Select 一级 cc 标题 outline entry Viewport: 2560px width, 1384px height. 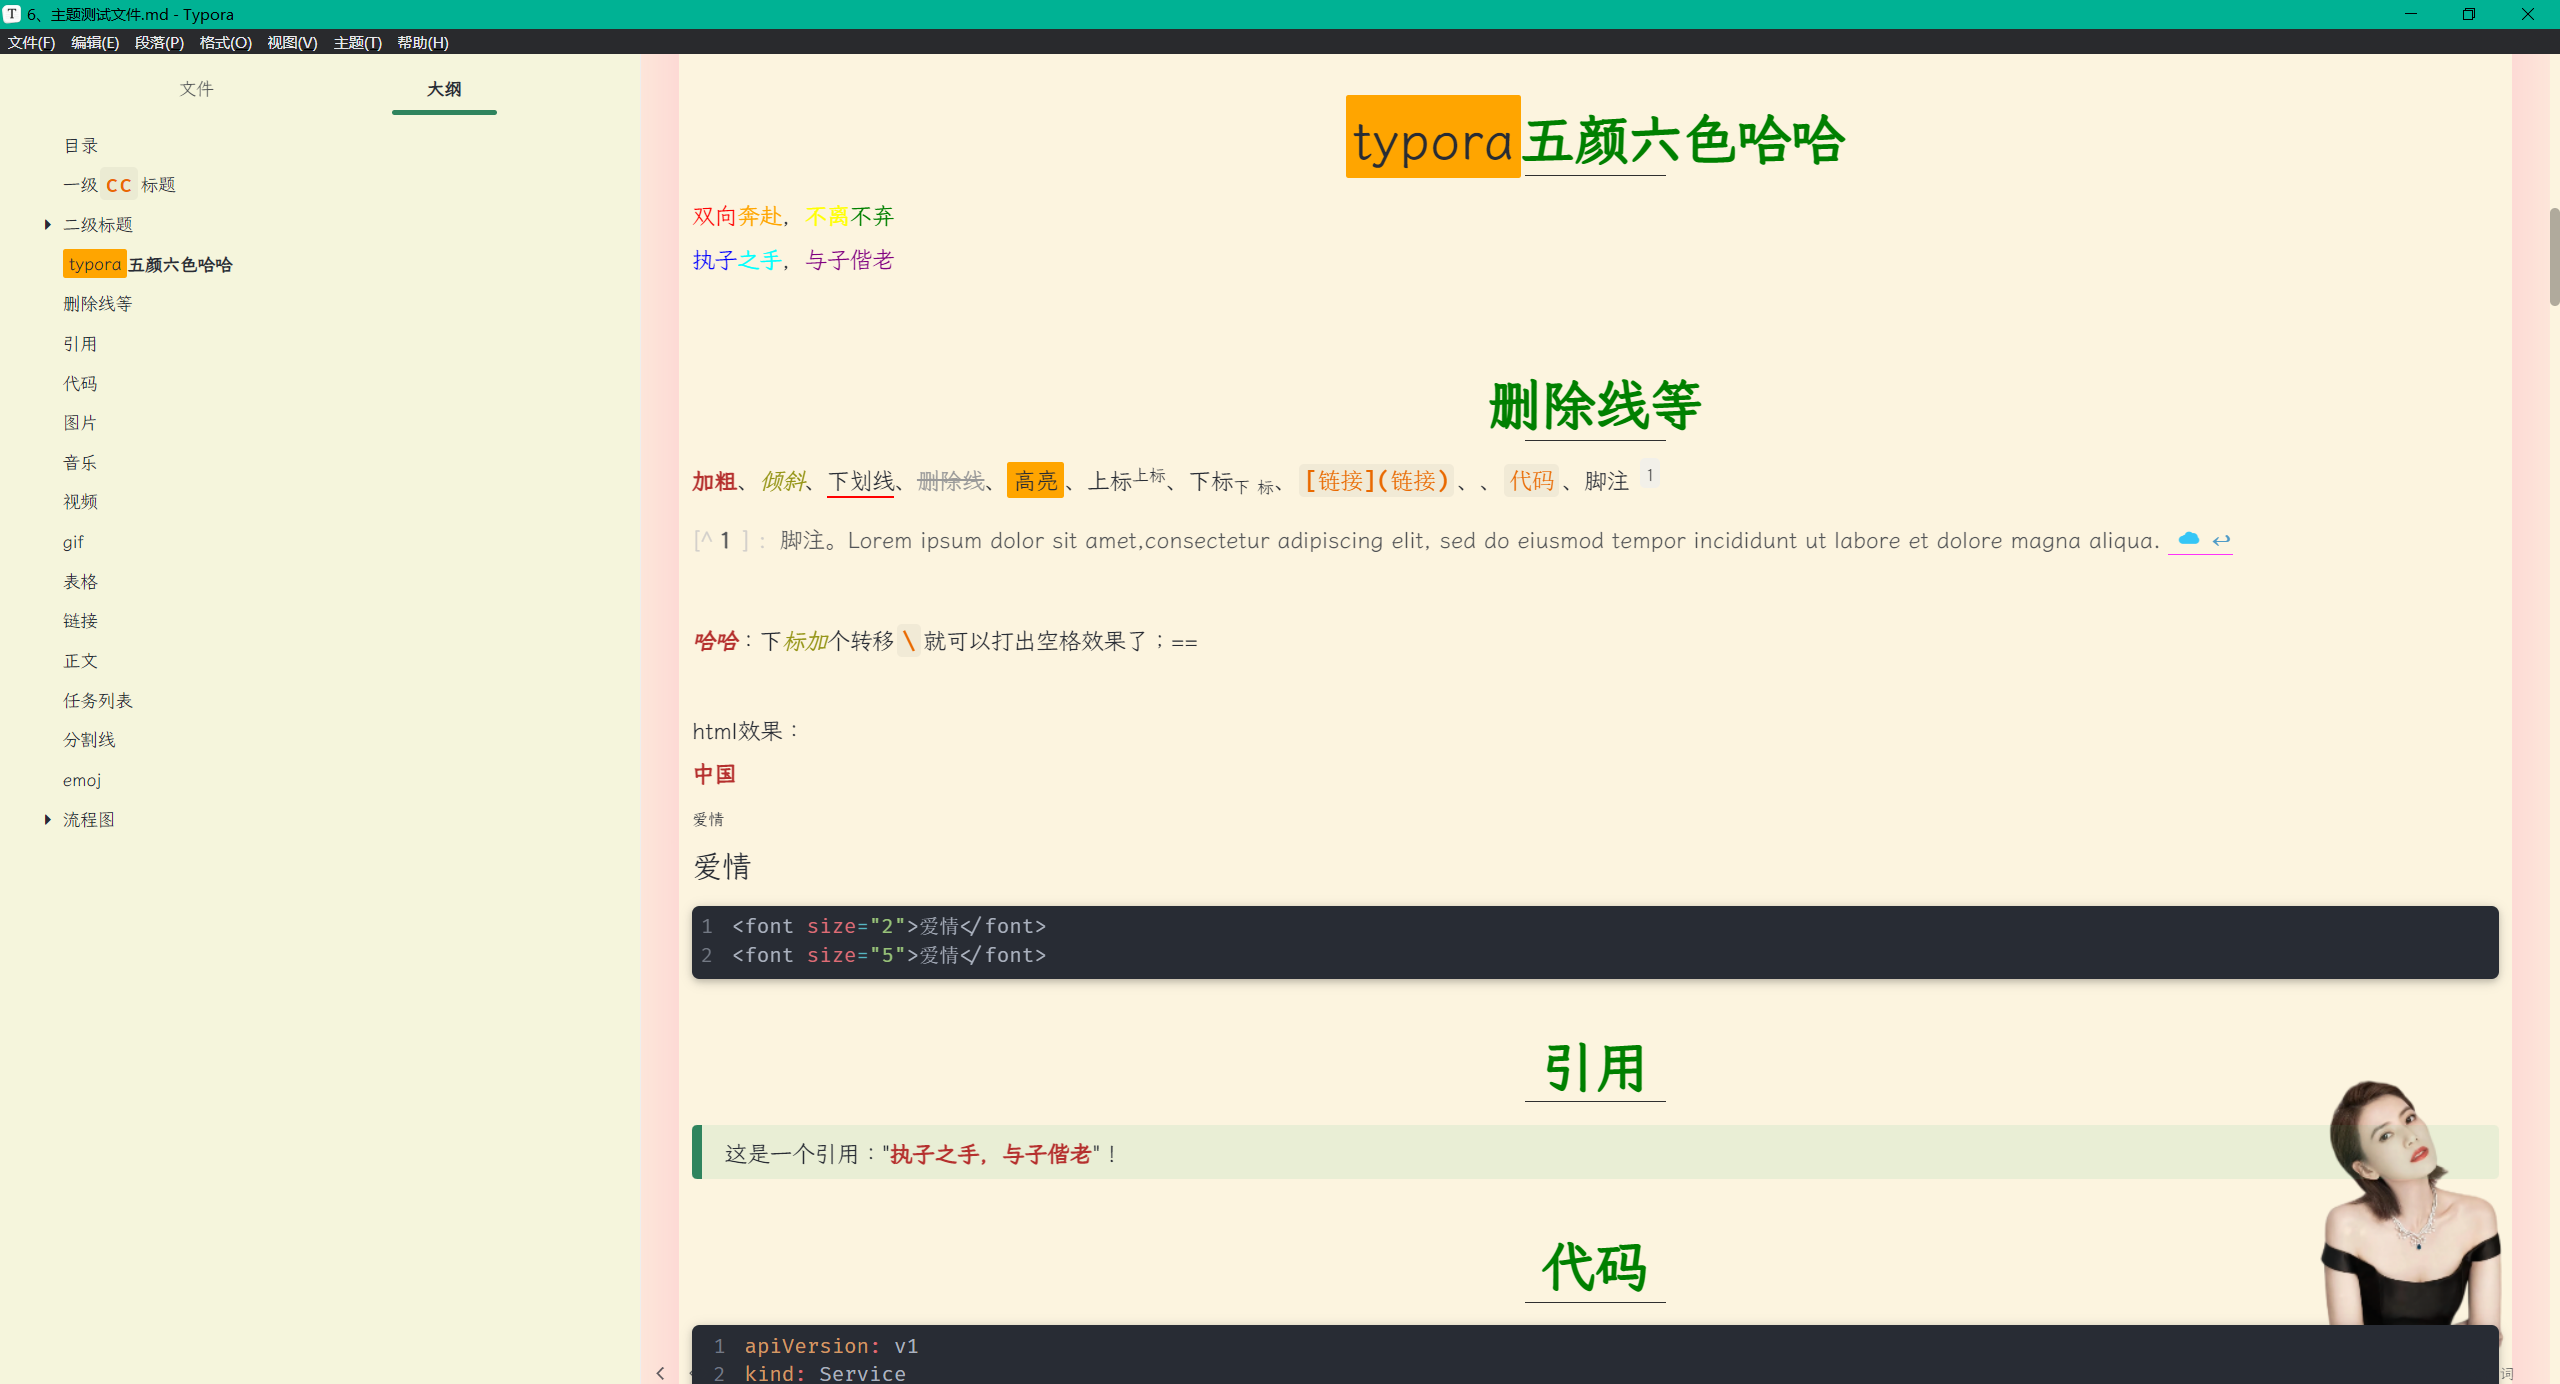click(119, 185)
